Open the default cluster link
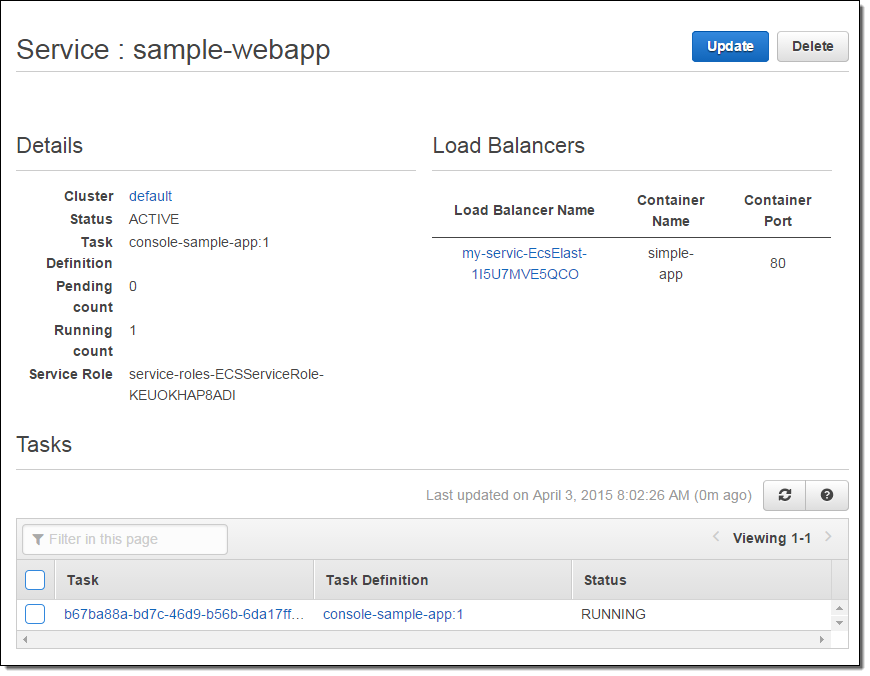 150,196
